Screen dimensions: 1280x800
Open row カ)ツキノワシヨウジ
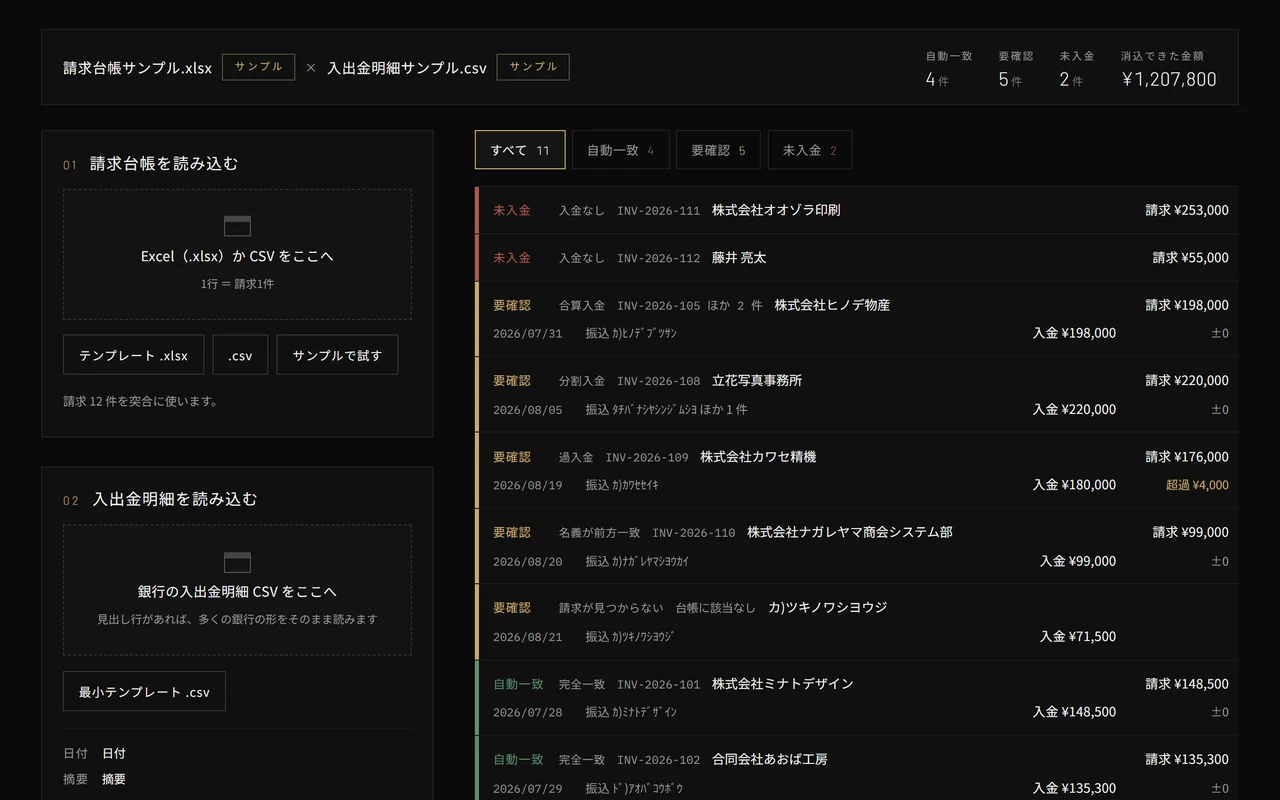pyautogui.click(x=856, y=622)
